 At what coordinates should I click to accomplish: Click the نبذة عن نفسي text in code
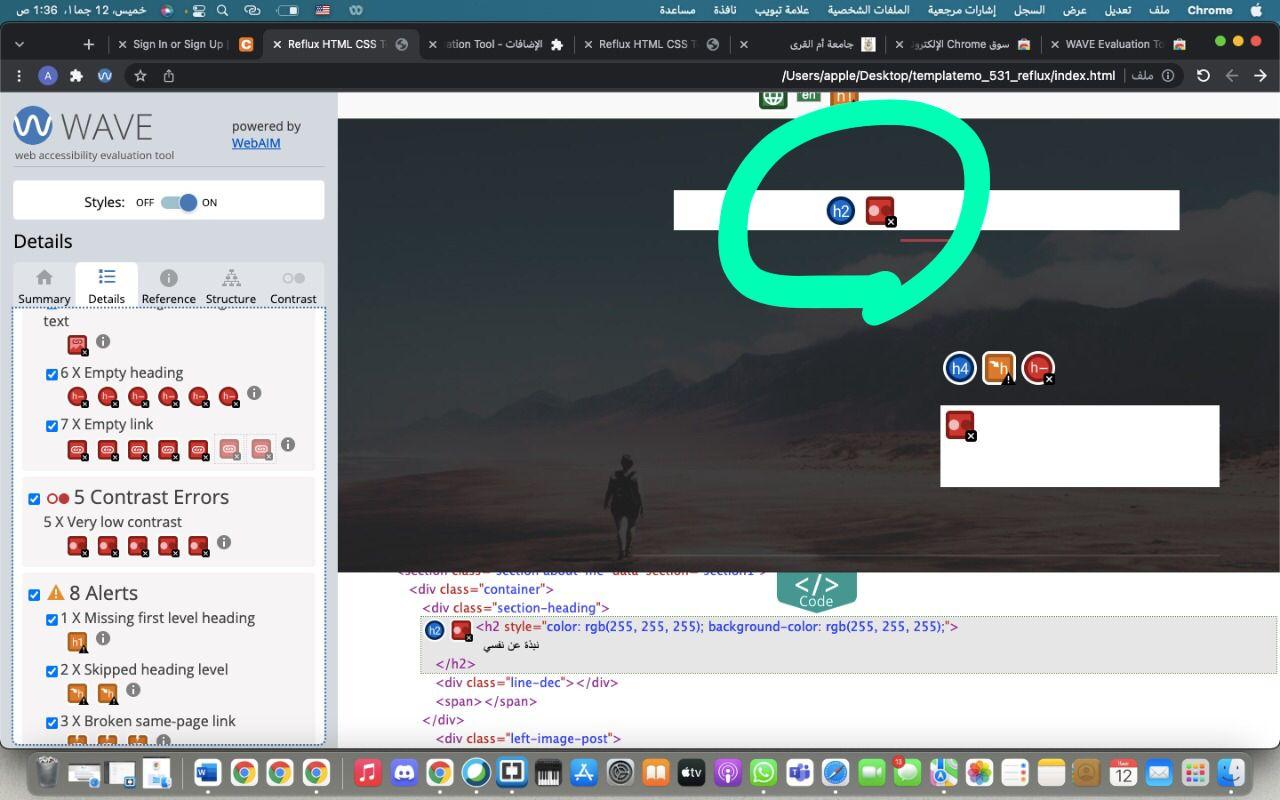(511, 646)
